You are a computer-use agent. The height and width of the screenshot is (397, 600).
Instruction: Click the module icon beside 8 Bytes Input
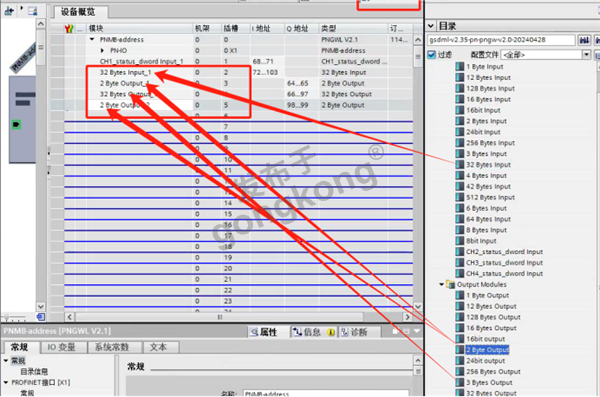tap(460, 230)
